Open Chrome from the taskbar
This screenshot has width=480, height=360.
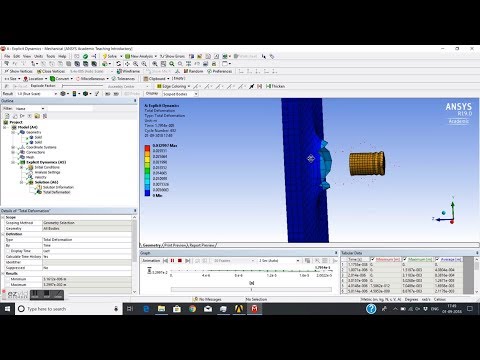tap(192, 309)
